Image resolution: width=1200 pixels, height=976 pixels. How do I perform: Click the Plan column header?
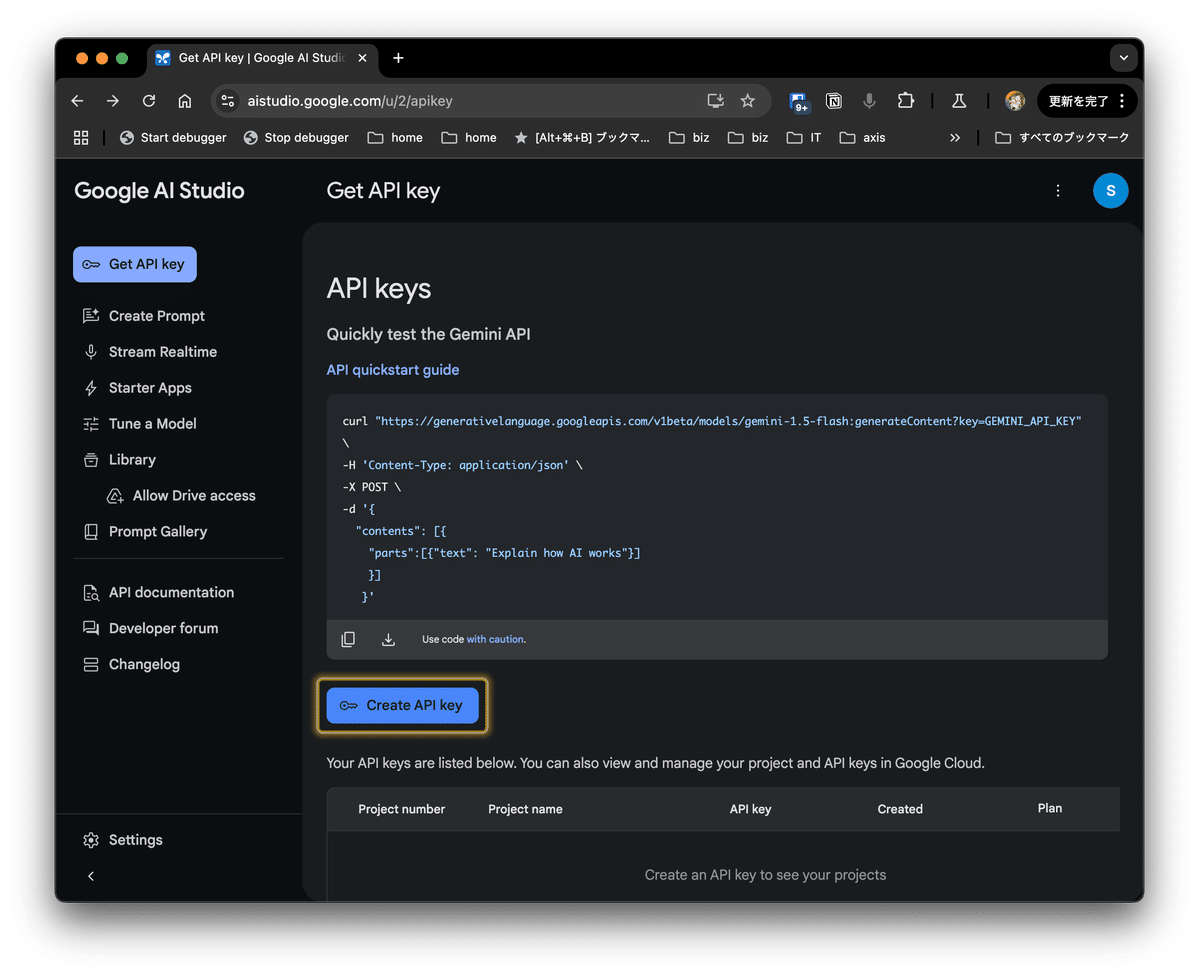click(x=1050, y=808)
